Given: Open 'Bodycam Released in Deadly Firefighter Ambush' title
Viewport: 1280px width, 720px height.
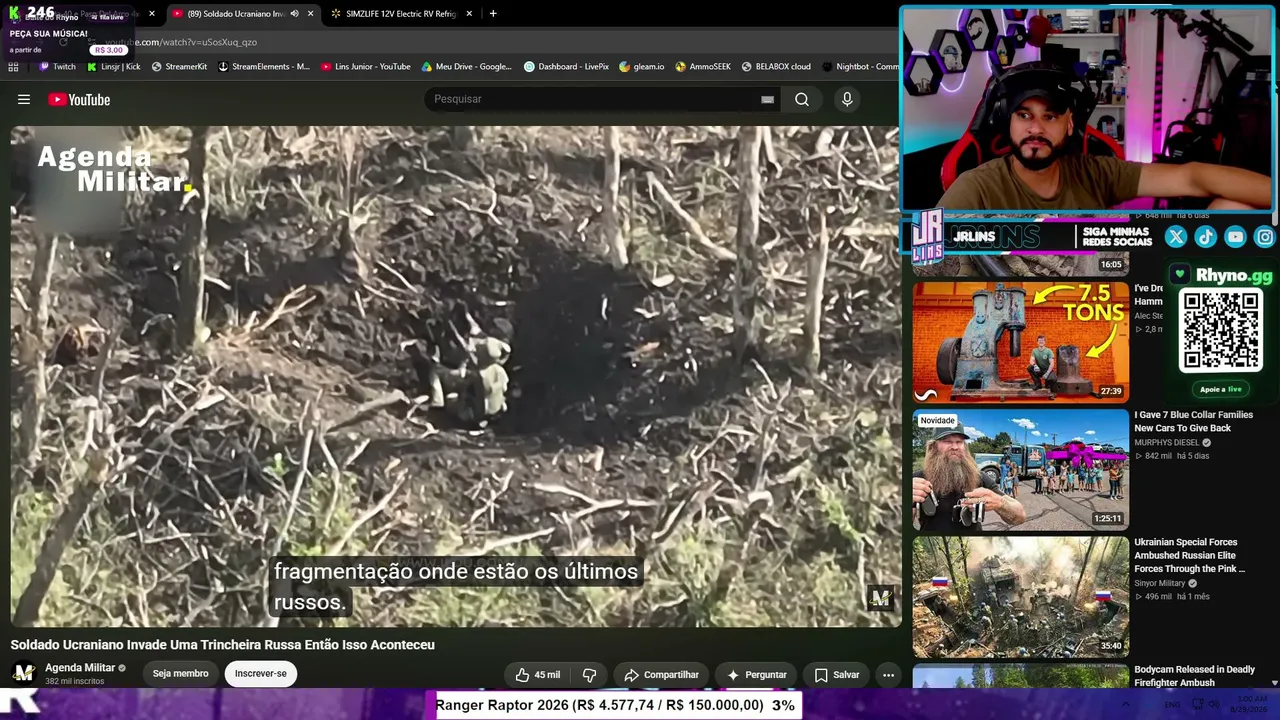Looking at the screenshot, I should tap(1194, 676).
